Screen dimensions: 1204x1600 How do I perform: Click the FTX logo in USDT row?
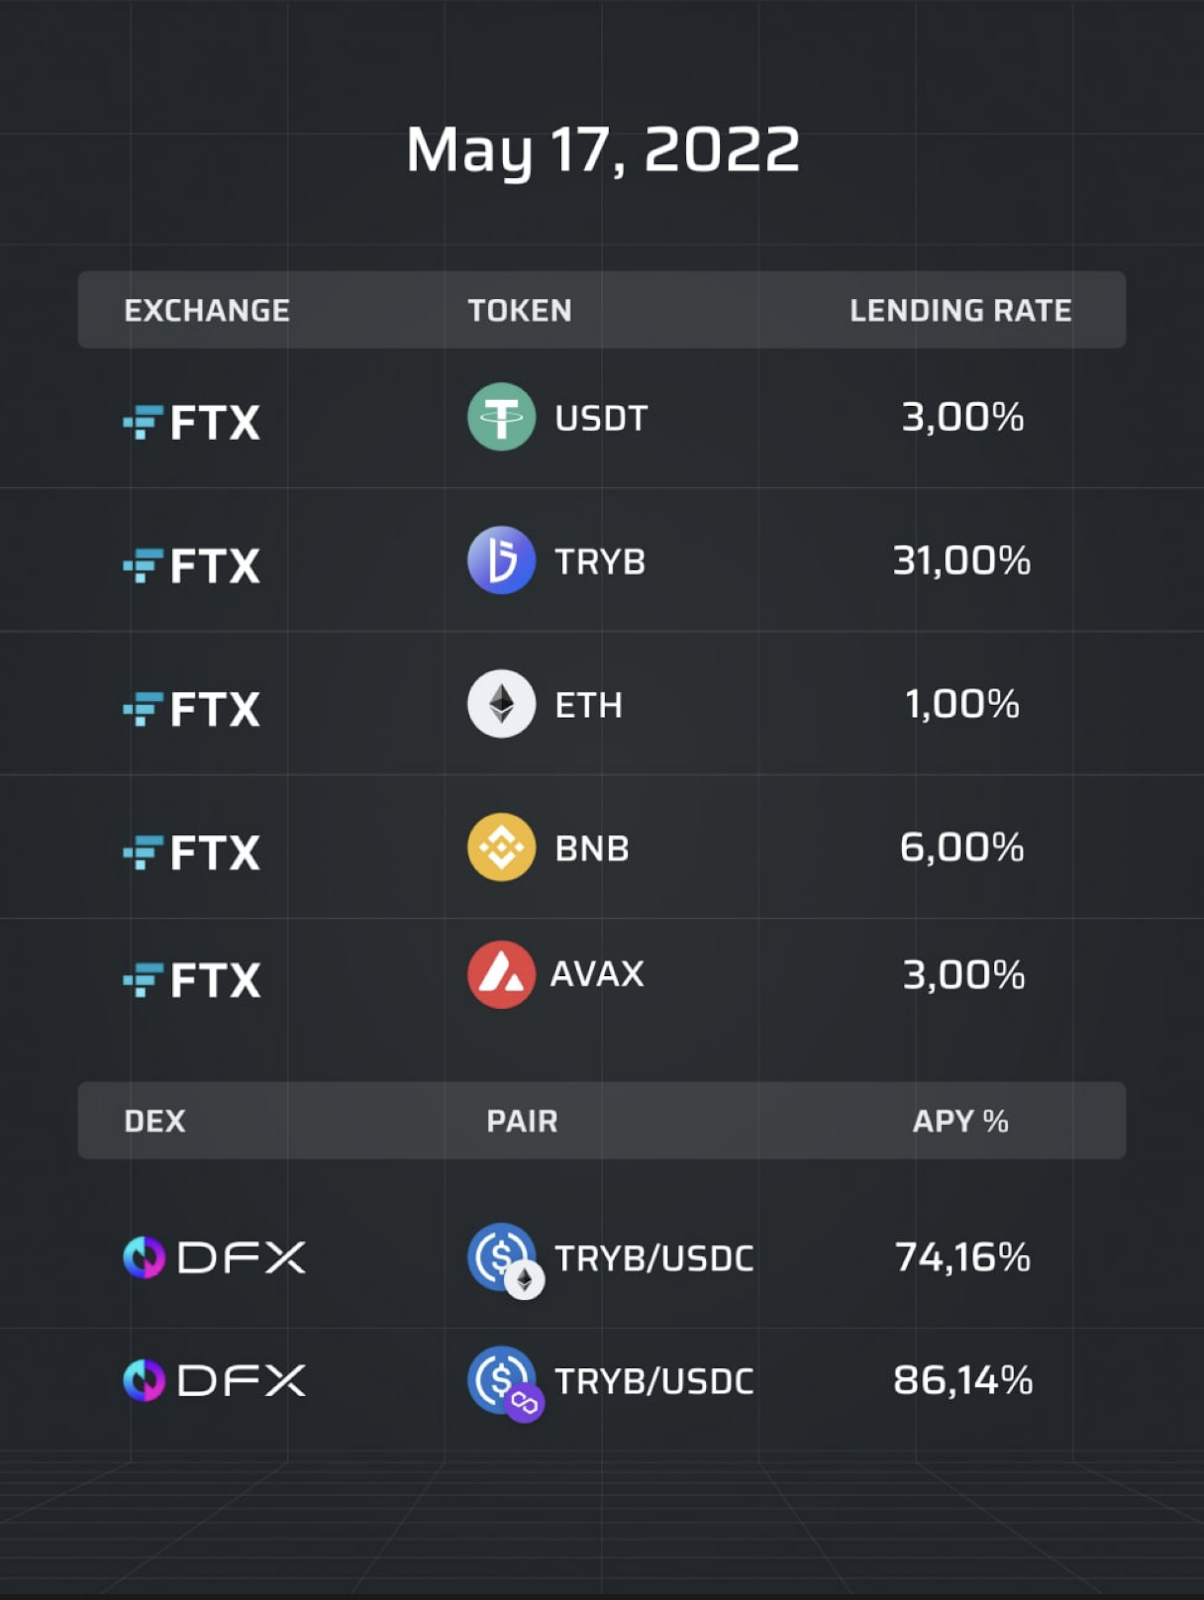click(x=191, y=422)
